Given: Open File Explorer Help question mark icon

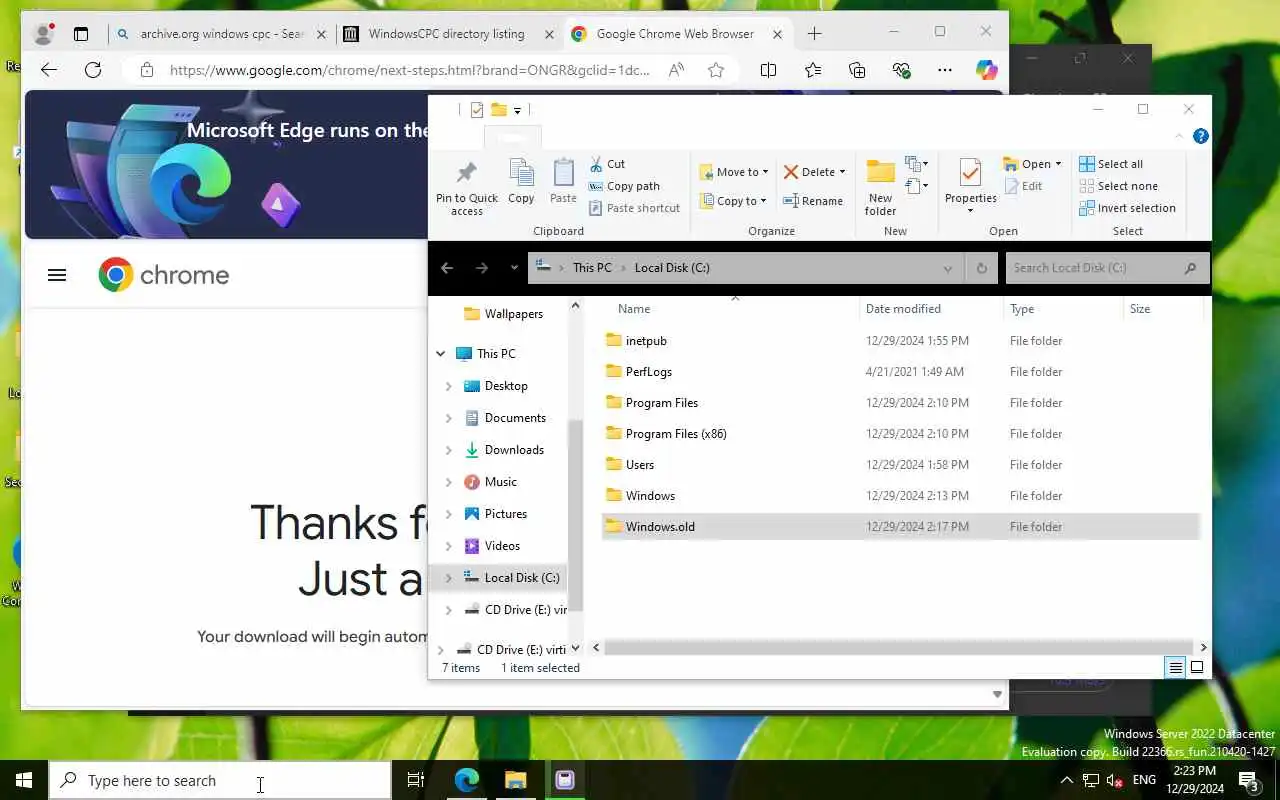Looking at the screenshot, I should (x=1201, y=136).
